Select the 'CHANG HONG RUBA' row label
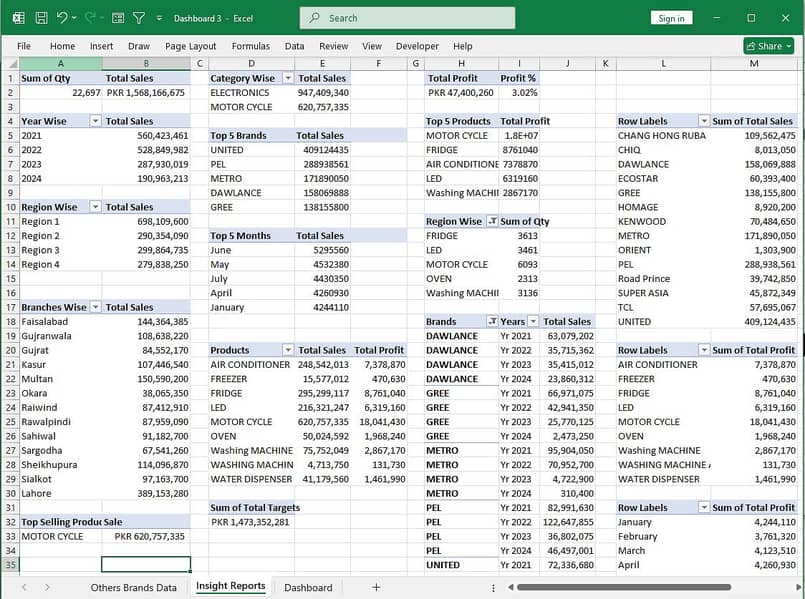The height and width of the screenshot is (599, 805). point(663,136)
